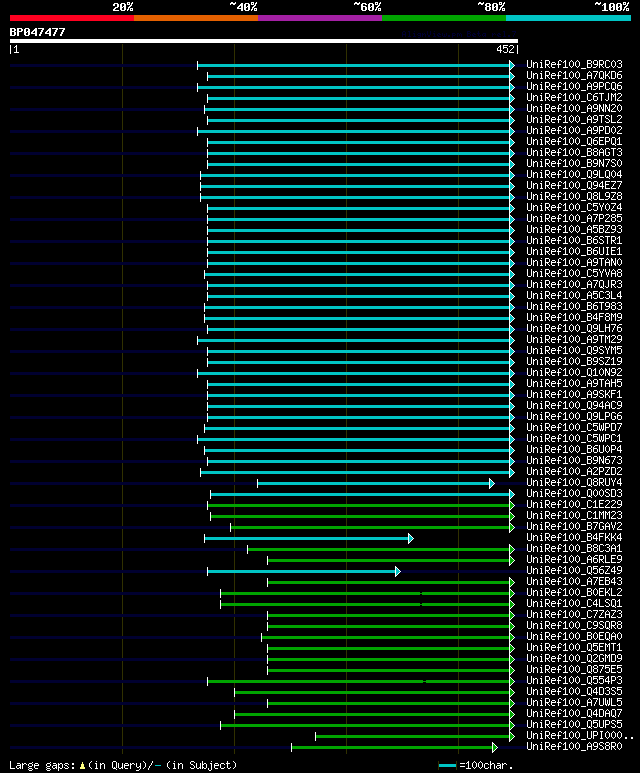The height and width of the screenshot is (773, 640).
Task: Click the UniRef100_B8AGT3 label
Action: coord(574,152)
